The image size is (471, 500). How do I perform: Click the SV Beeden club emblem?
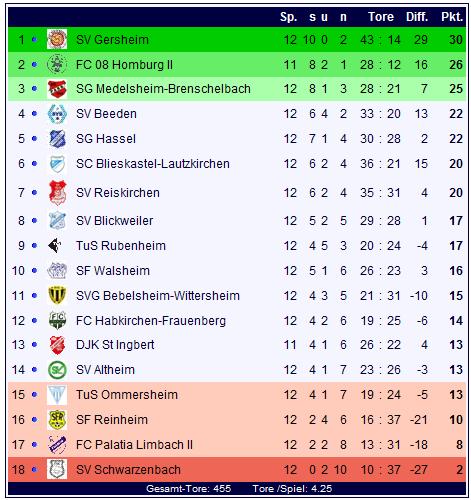pos(57,114)
